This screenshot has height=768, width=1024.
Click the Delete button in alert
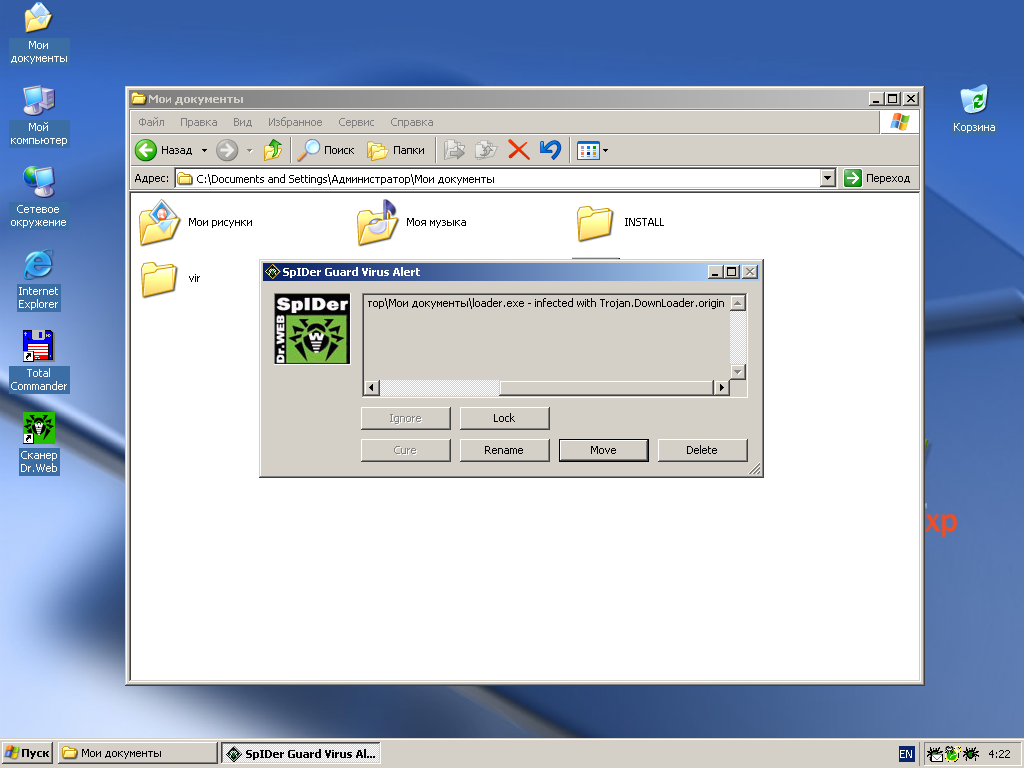click(702, 451)
